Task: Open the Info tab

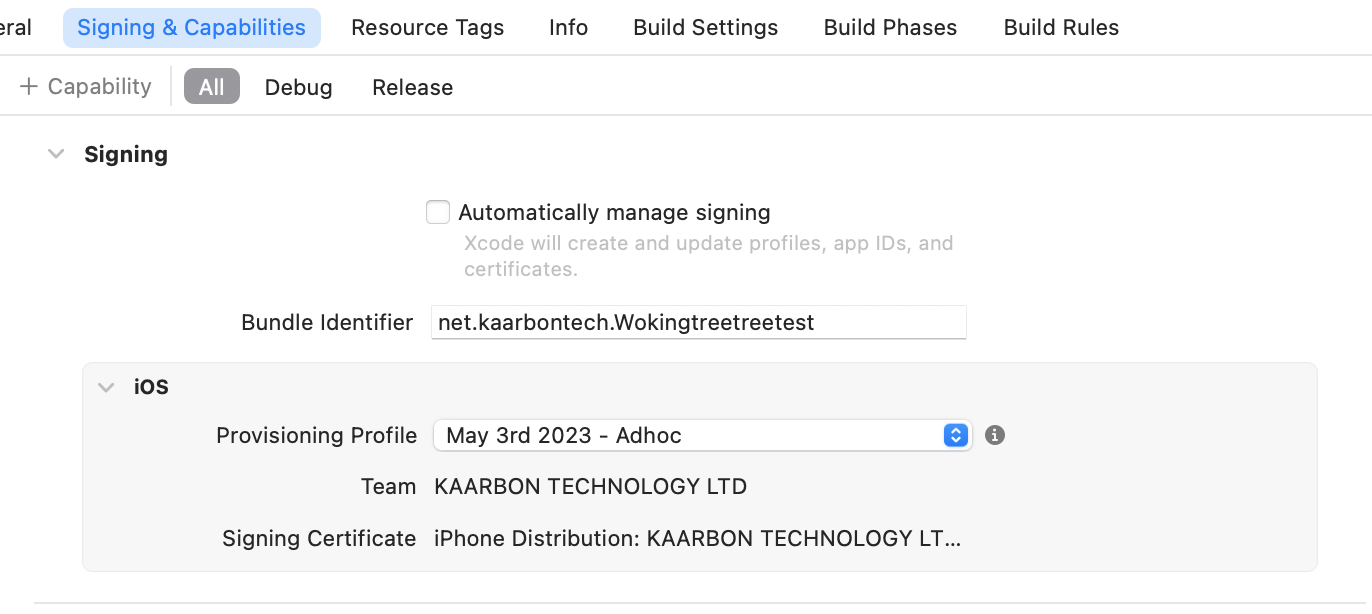Action: (568, 28)
